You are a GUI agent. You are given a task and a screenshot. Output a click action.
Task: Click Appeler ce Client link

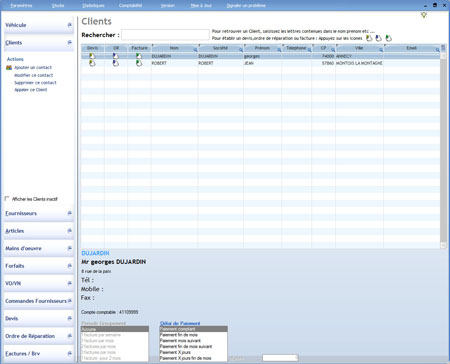click(30, 90)
